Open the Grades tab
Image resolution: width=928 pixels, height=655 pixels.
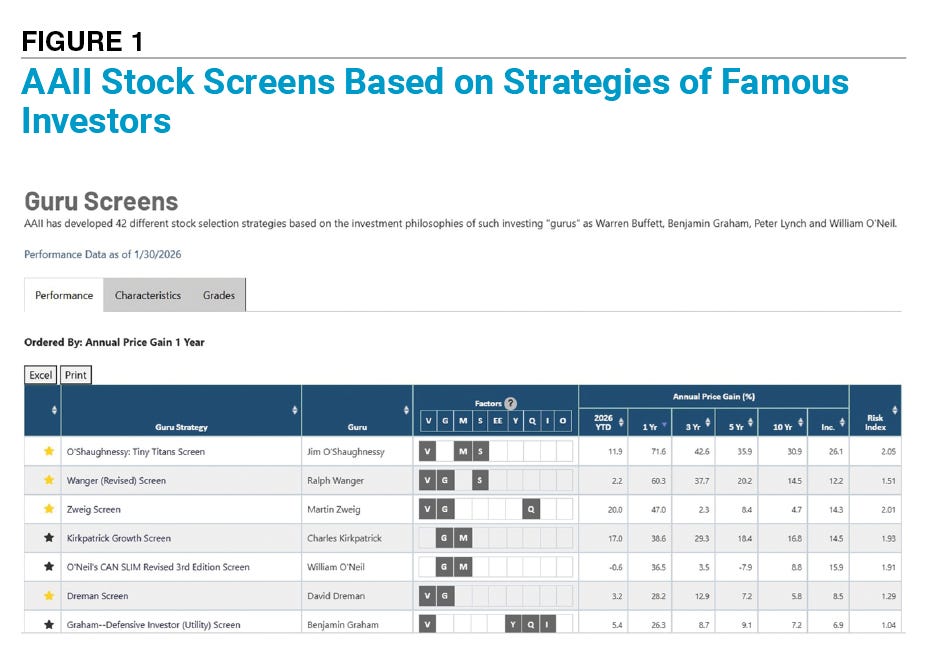(x=222, y=295)
